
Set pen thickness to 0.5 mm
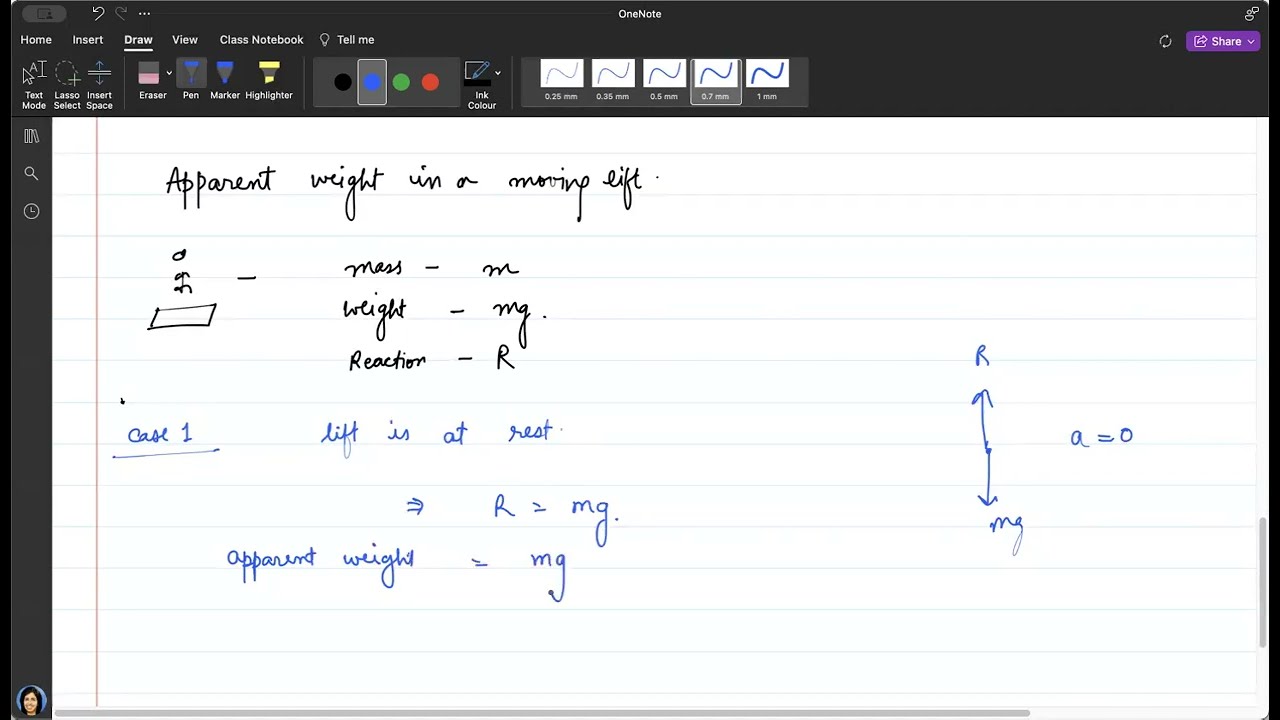click(x=664, y=81)
